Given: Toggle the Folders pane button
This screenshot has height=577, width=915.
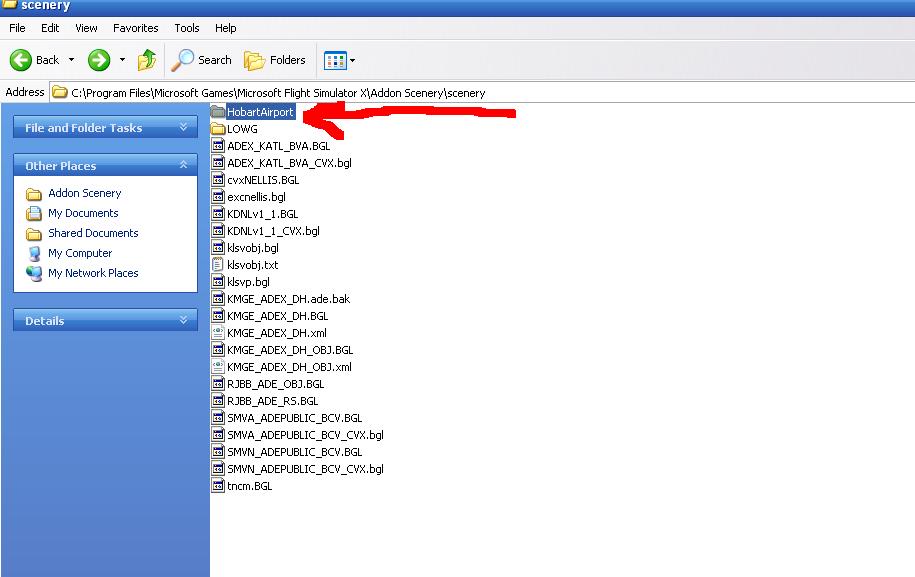Looking at the screenshot, I should pos(275,60).
